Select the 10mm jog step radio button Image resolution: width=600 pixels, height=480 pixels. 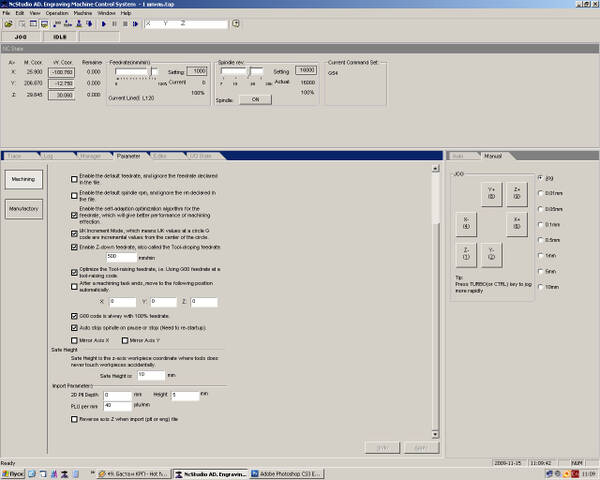(x=541, y=287)
